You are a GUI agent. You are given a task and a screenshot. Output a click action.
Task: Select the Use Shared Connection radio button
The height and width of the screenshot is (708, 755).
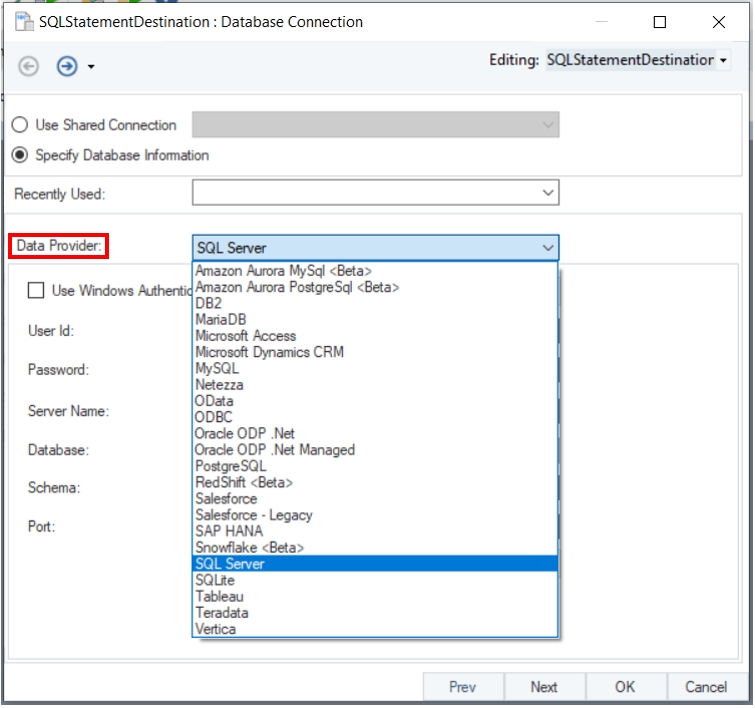[x=20, y=125]
